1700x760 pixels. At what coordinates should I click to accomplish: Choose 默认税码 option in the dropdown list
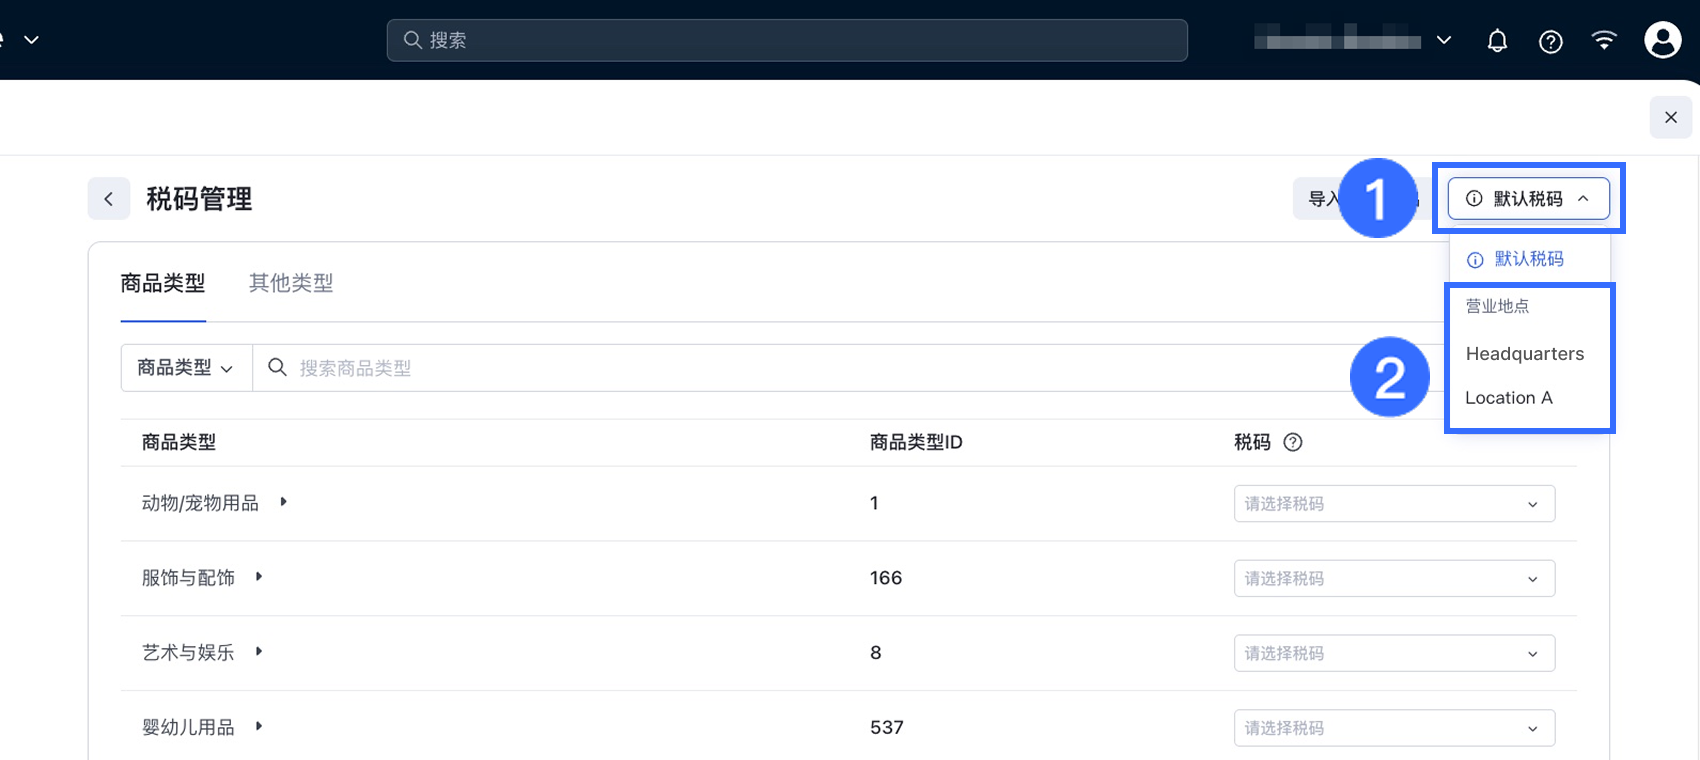point(1528,259)
